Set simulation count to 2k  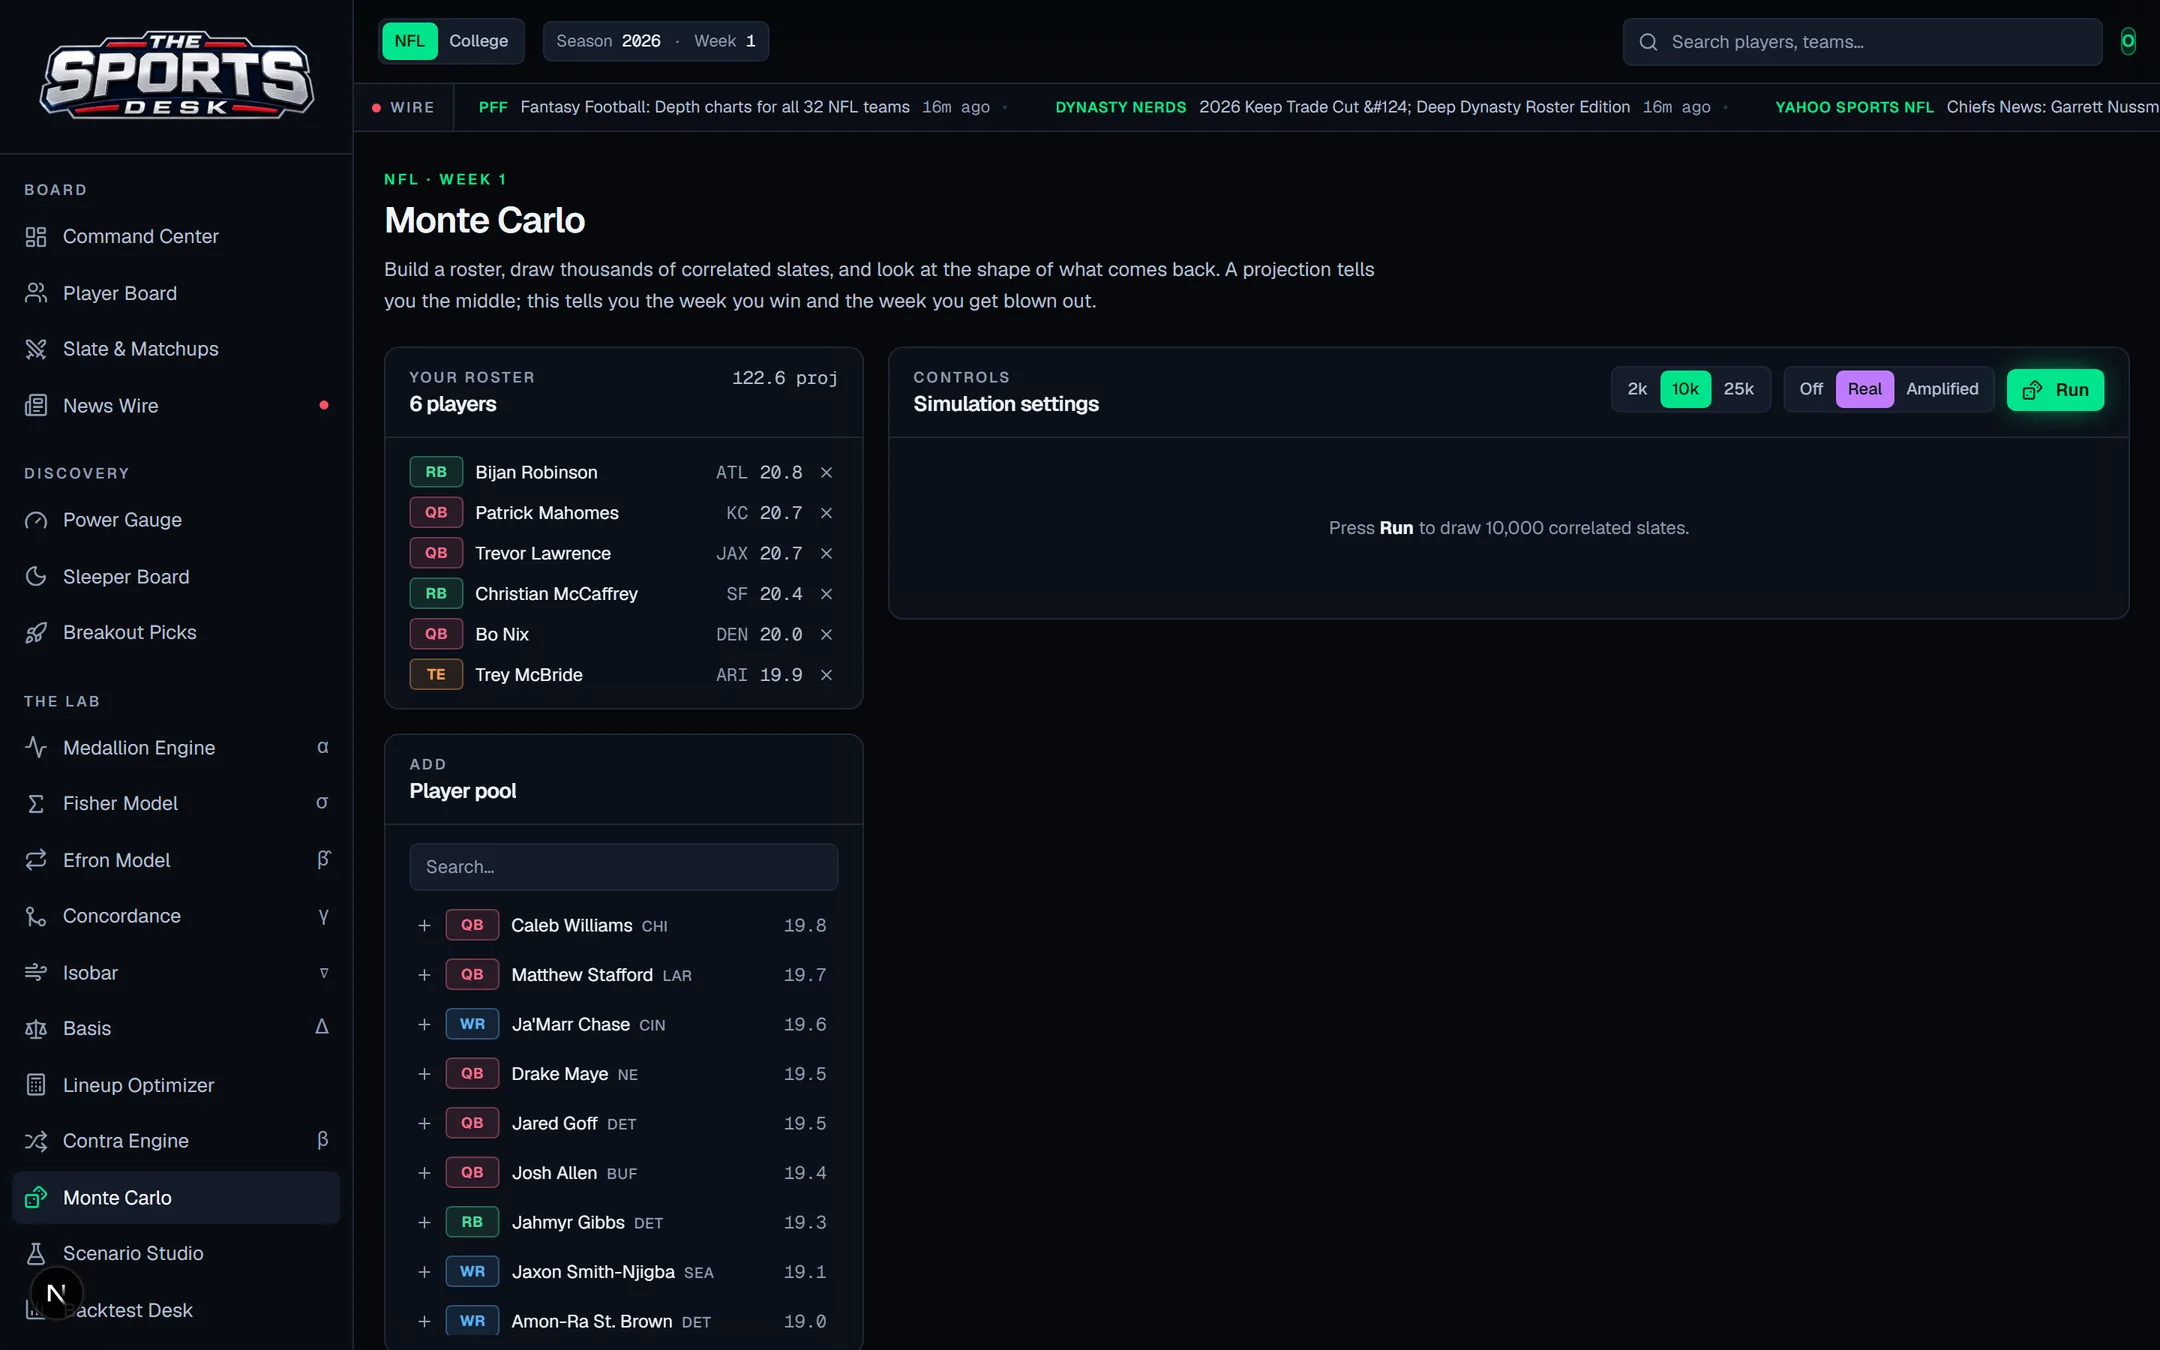(1637, 389)
